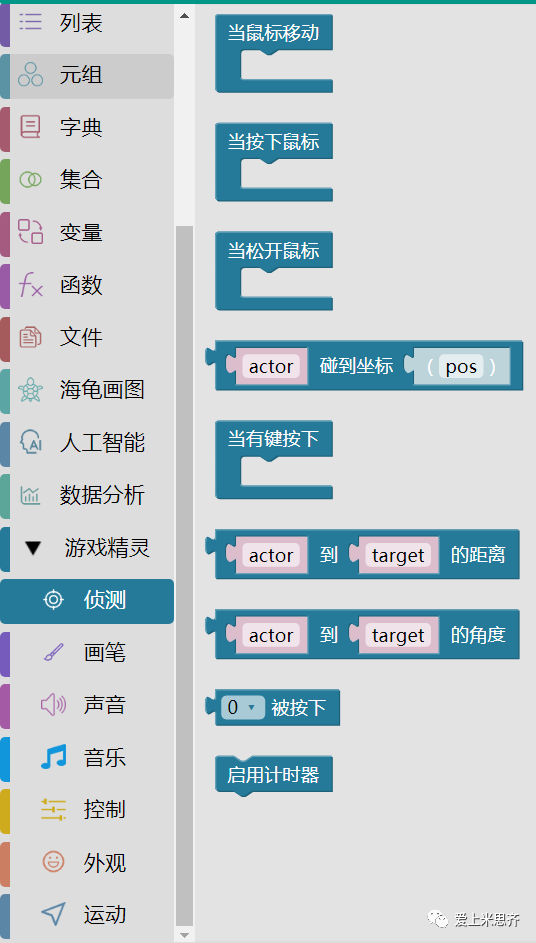Select the 当鼠标移动 event block
This screenshot has width=536, height=943.
(274, 54)
